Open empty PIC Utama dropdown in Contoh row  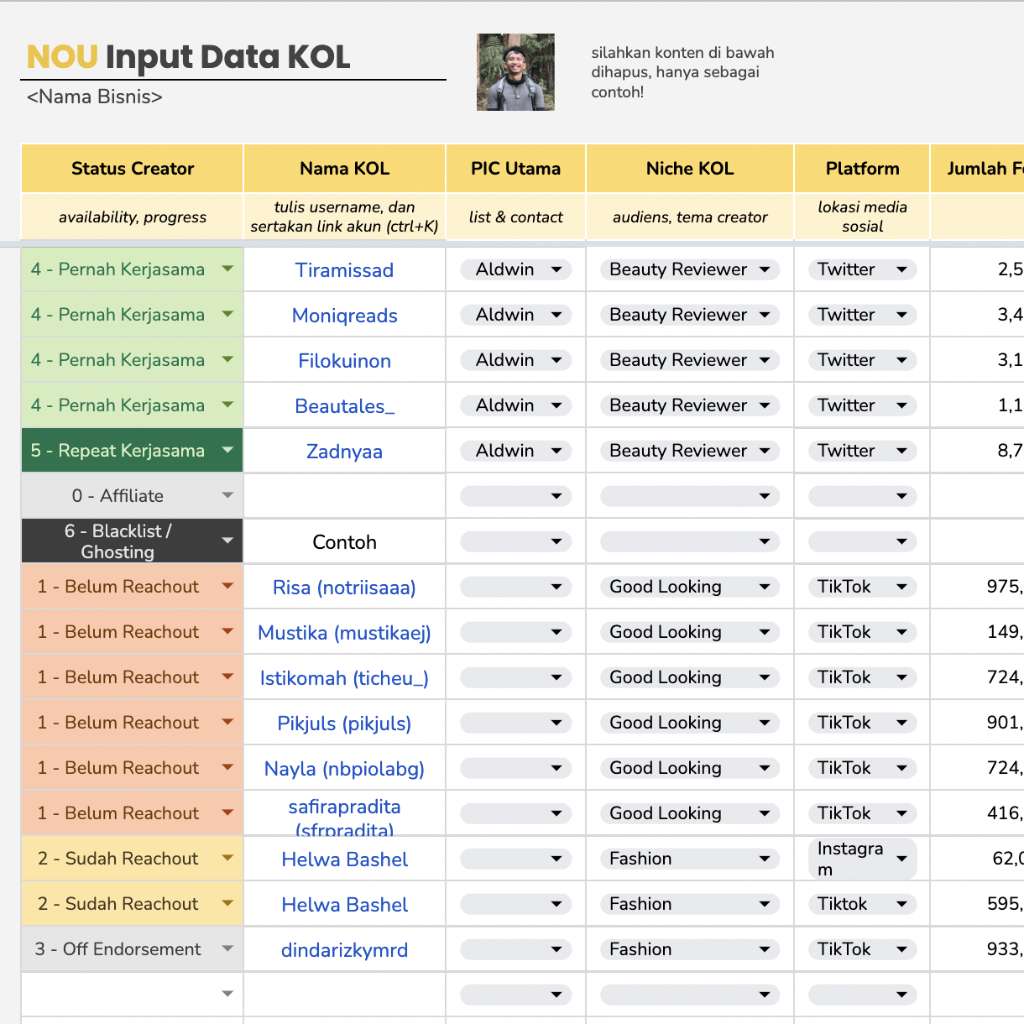coord(557,542)
